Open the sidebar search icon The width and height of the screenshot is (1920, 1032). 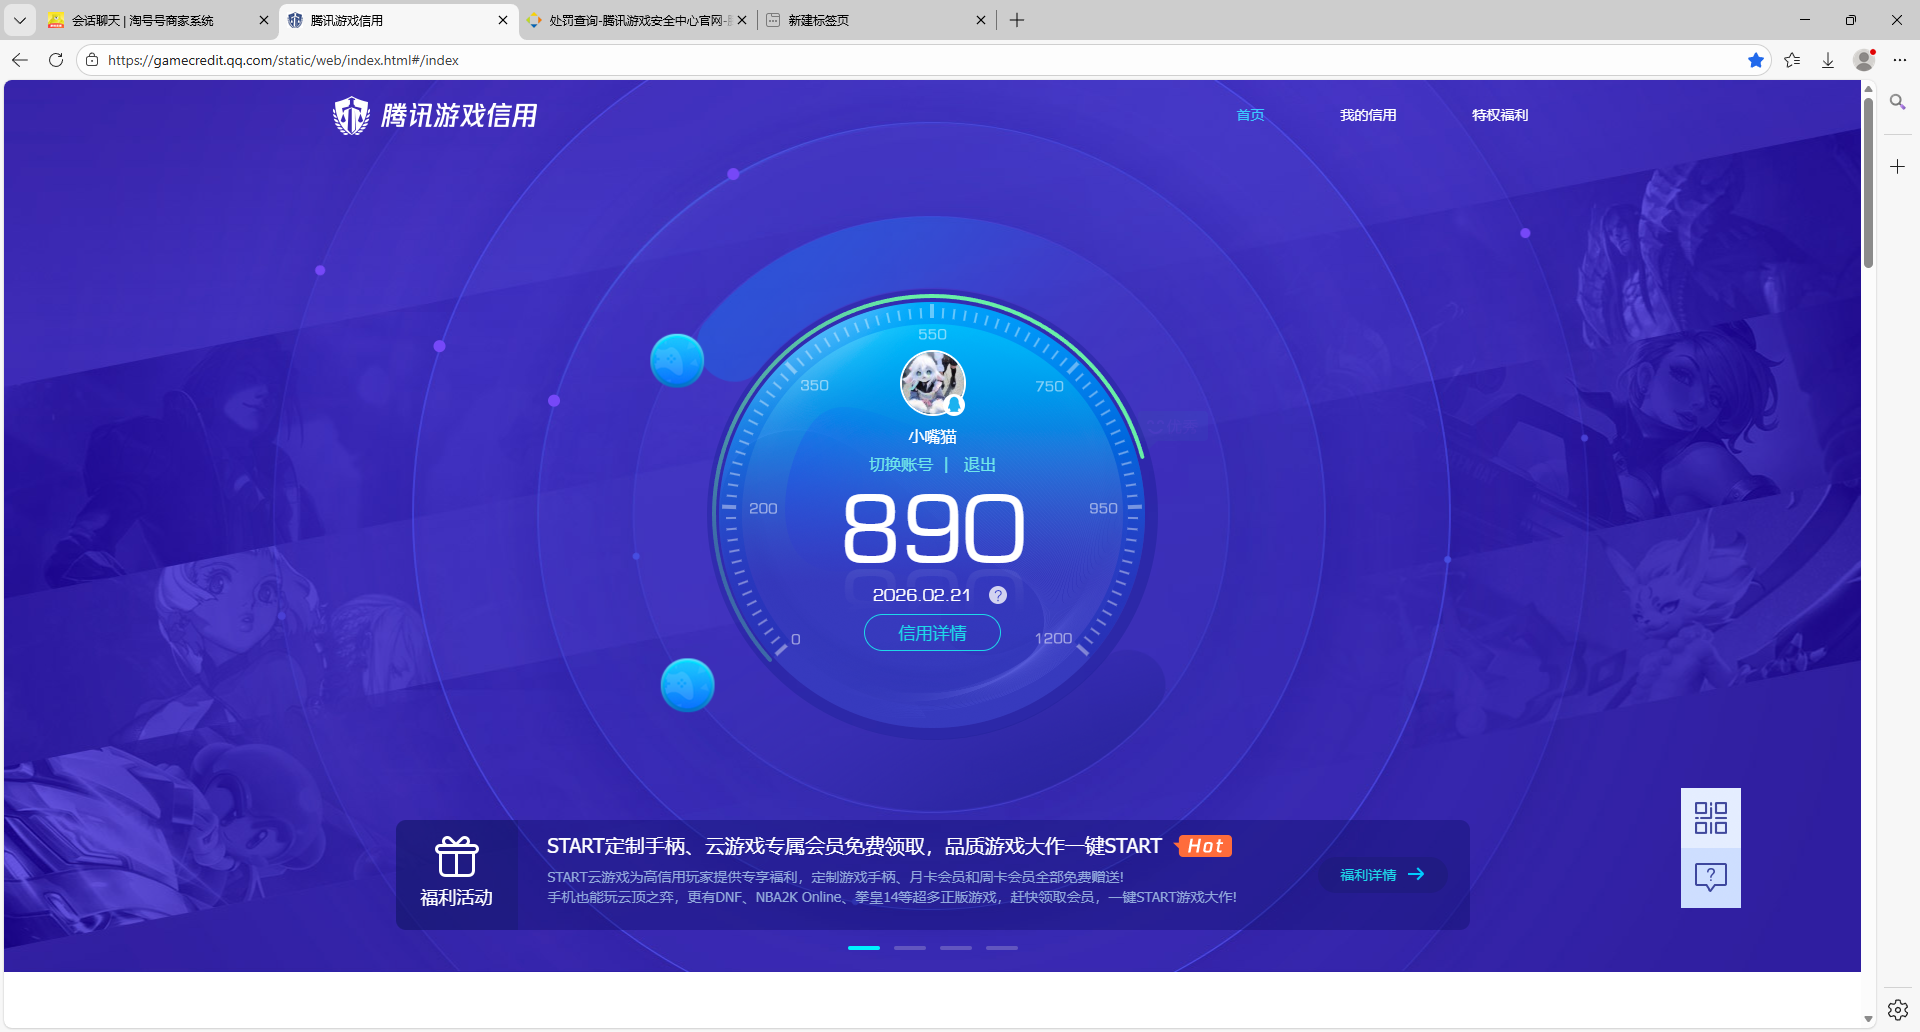click(x=1897, y=102)
